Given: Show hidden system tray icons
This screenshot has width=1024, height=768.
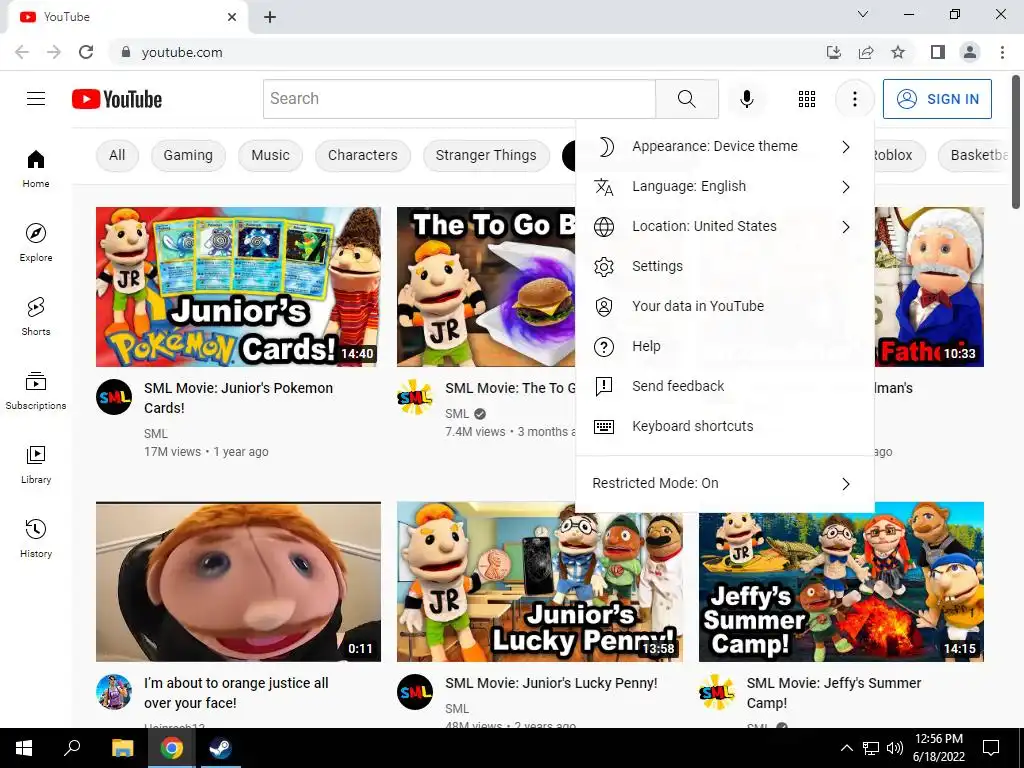Looking at the screenshot, I should (x=846, y=748).
